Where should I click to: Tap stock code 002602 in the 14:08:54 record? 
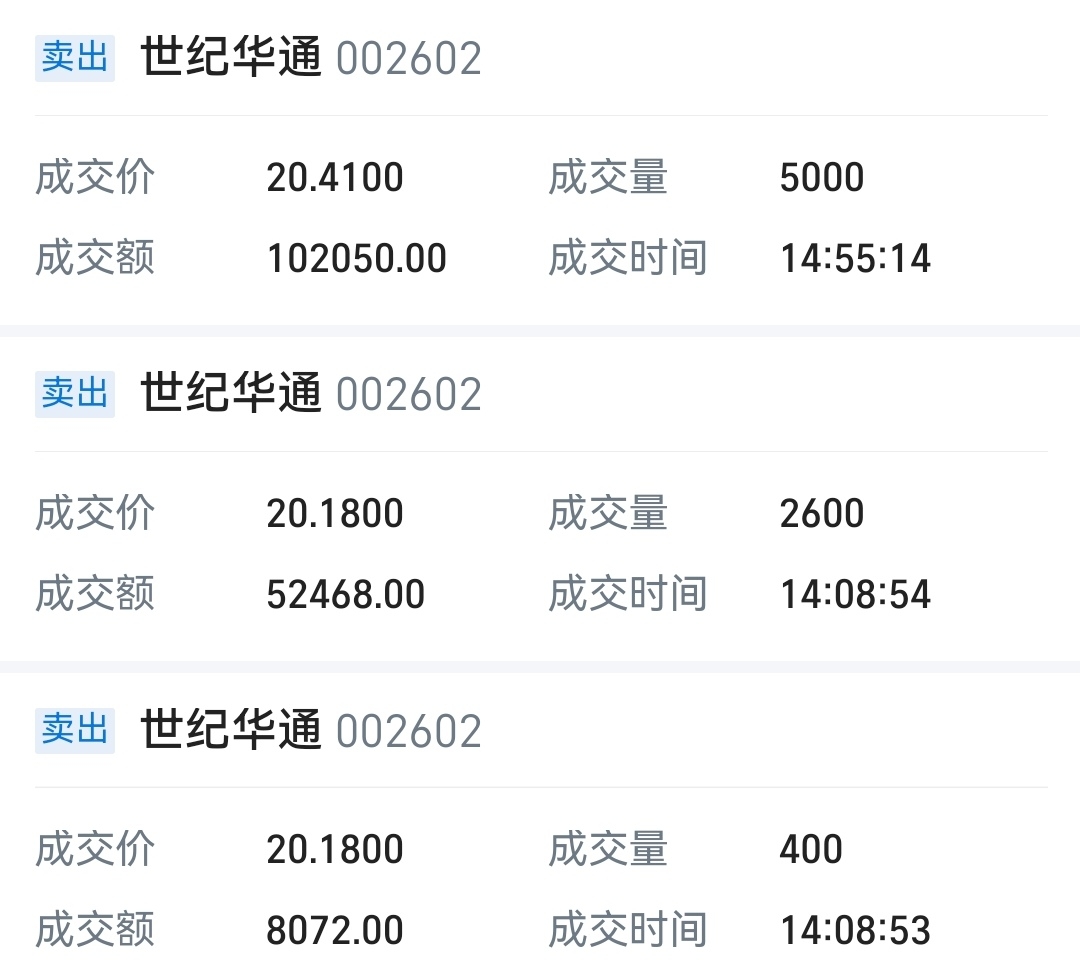[x=409, y=396]
